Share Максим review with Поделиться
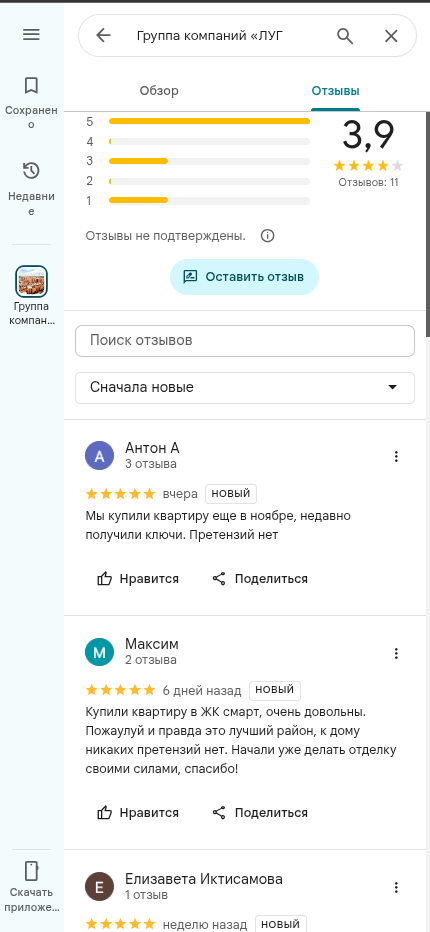 [x=260, y=812]
